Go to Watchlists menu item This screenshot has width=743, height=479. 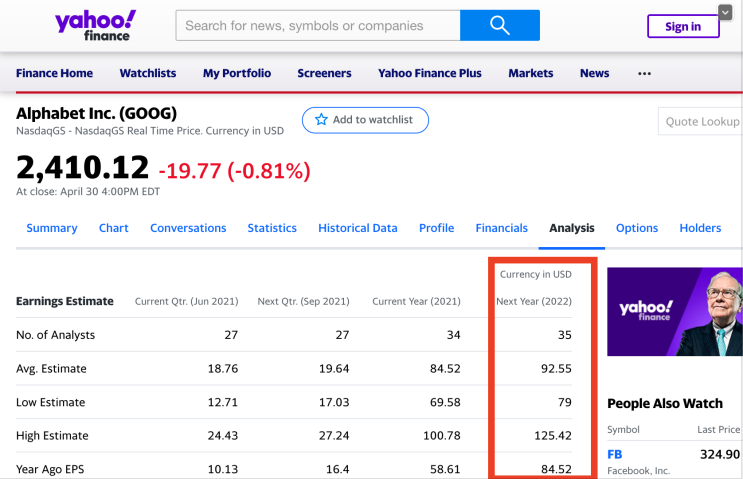pos(148,73)
